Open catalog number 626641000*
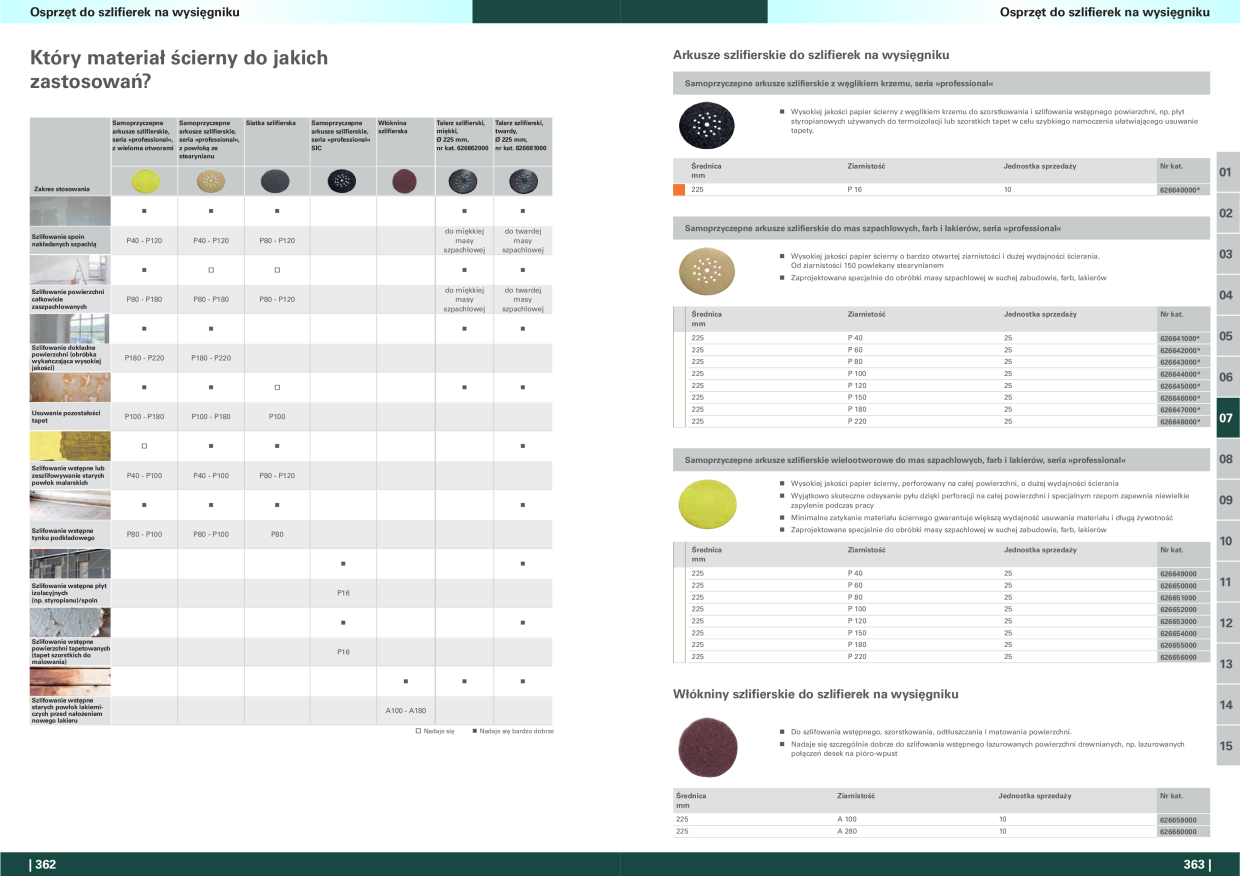 pyautogui.click(x=1179, y=338)
